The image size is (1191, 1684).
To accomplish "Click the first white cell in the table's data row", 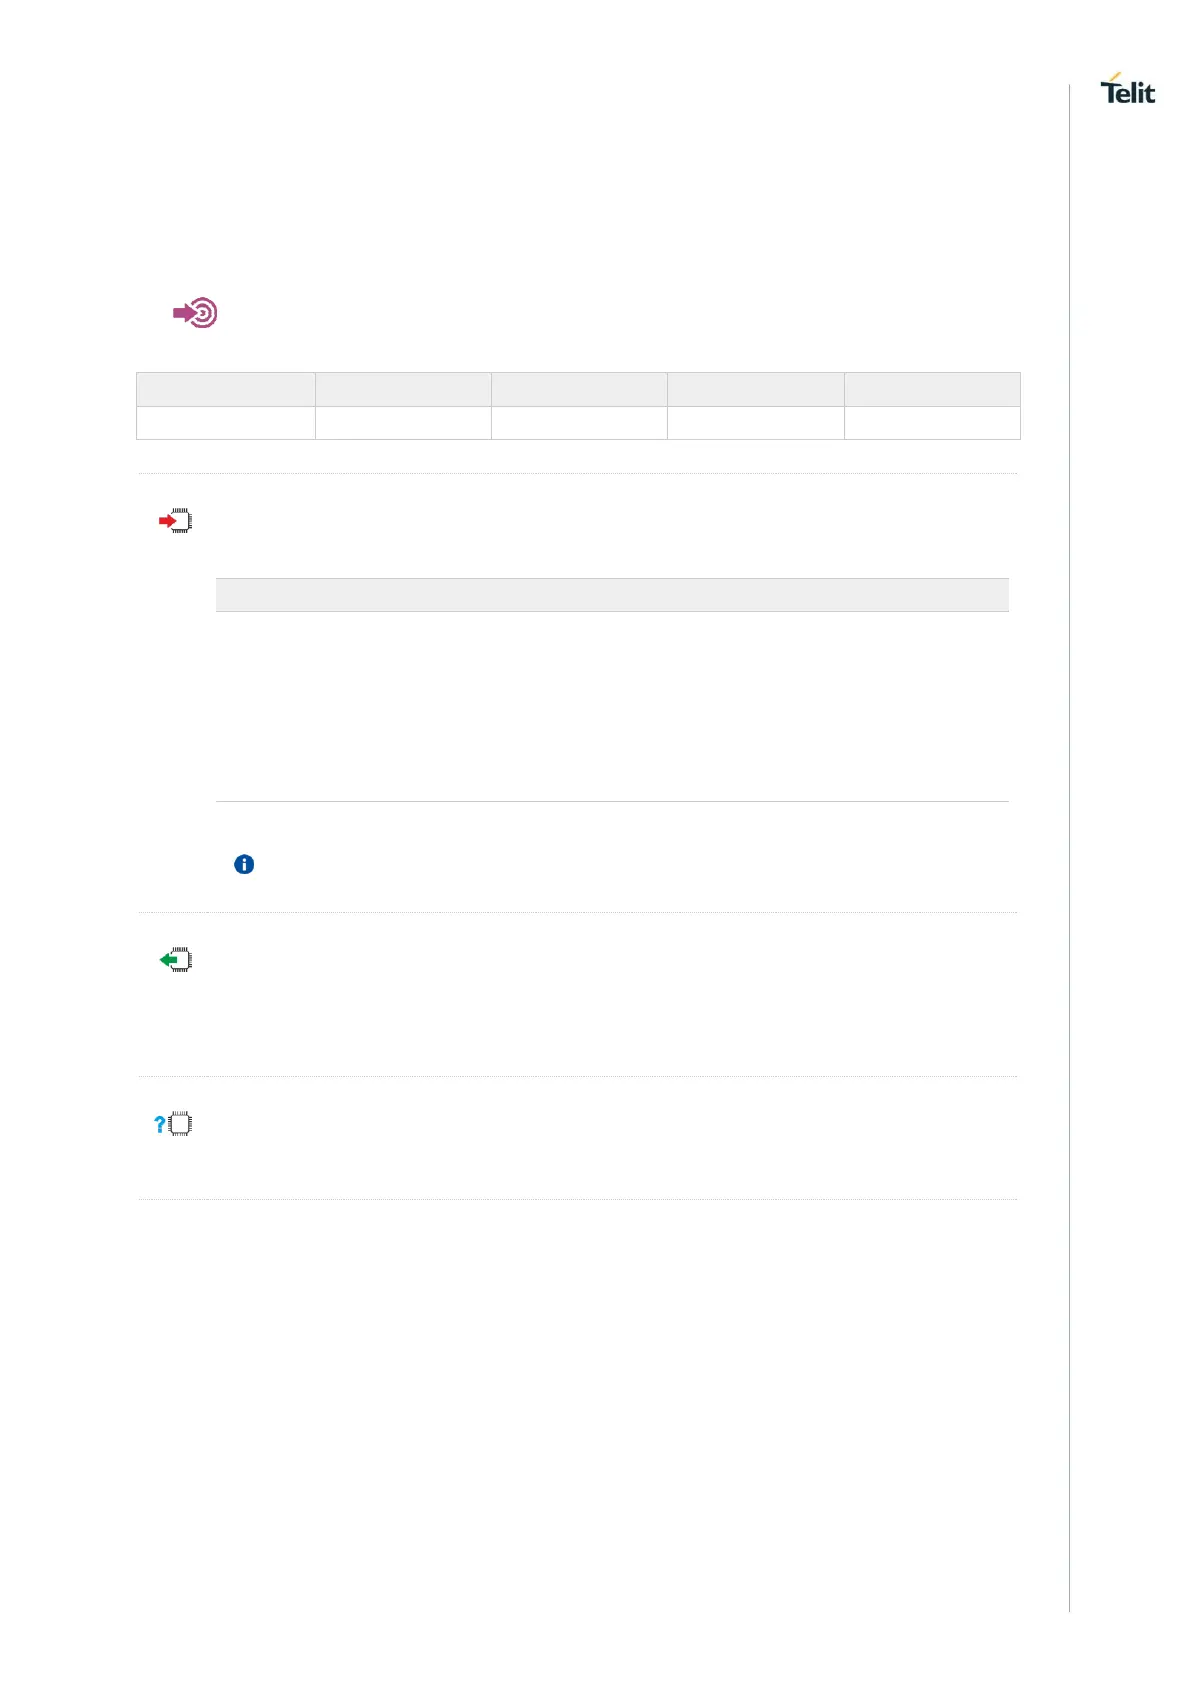I will coord(226,423).
